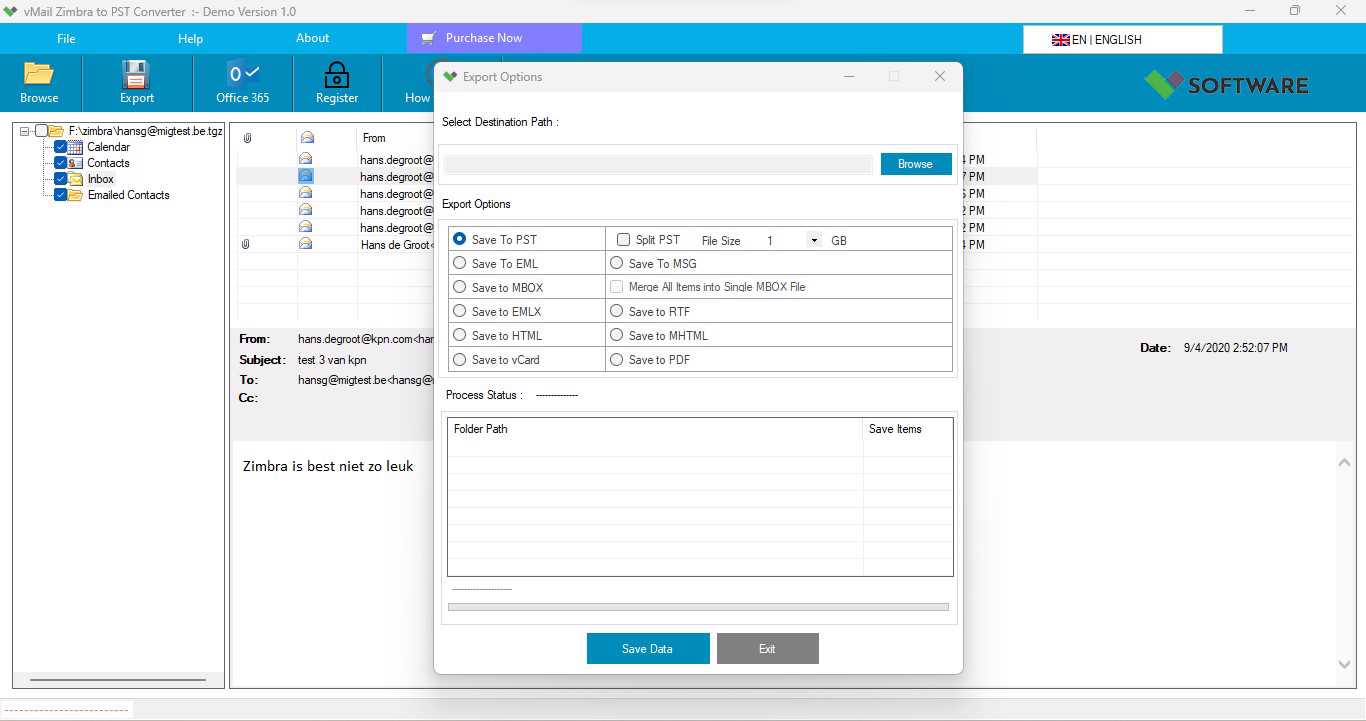Click the Exit button in dialog
This screenshot has width=1366, height=721.
click(767, 649)
